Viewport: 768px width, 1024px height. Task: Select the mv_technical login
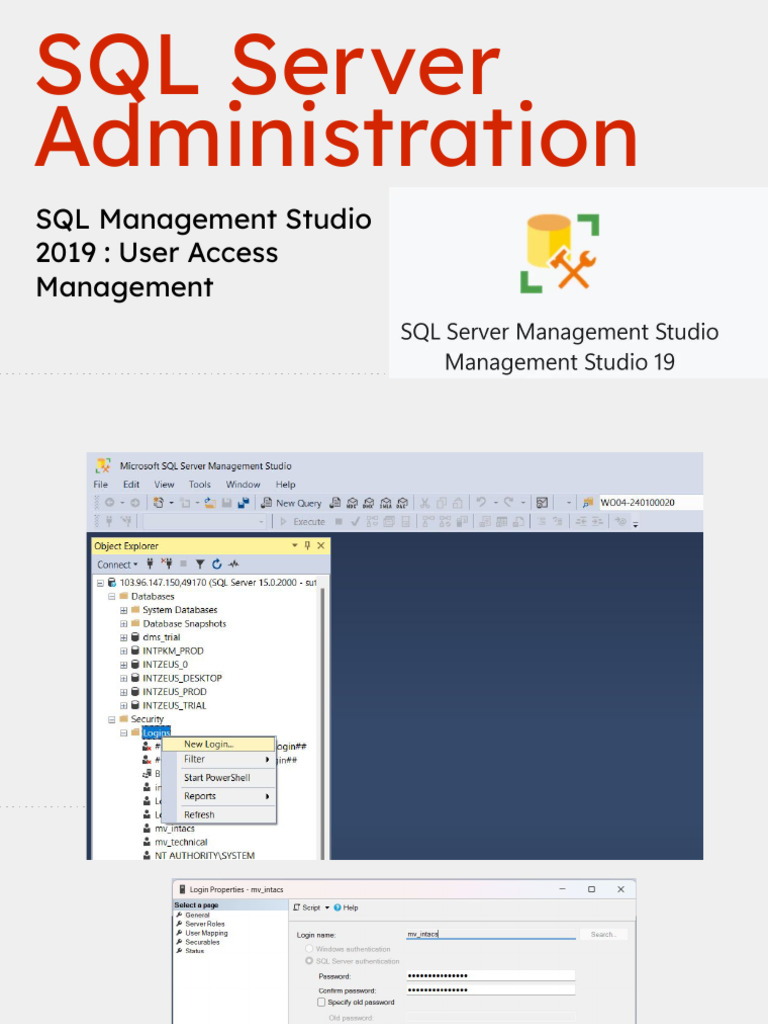pos(175,842)
